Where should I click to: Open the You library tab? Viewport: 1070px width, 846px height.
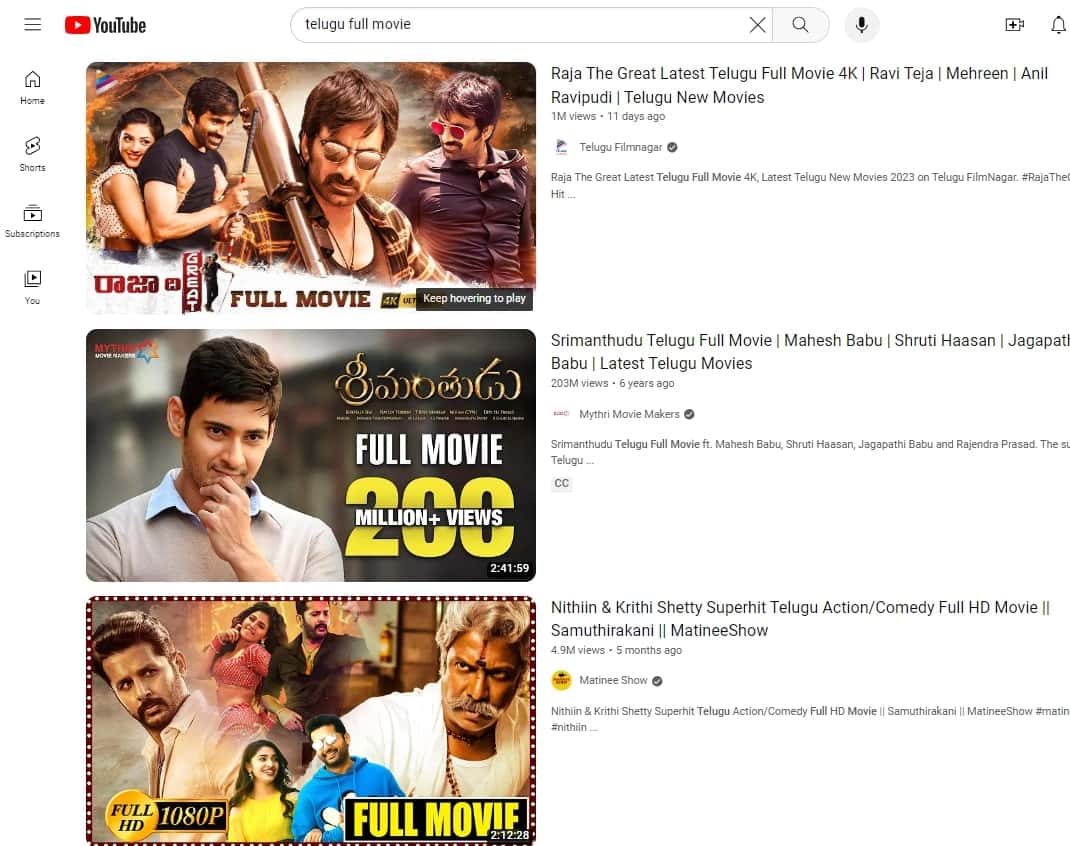[x=33, y=286]
